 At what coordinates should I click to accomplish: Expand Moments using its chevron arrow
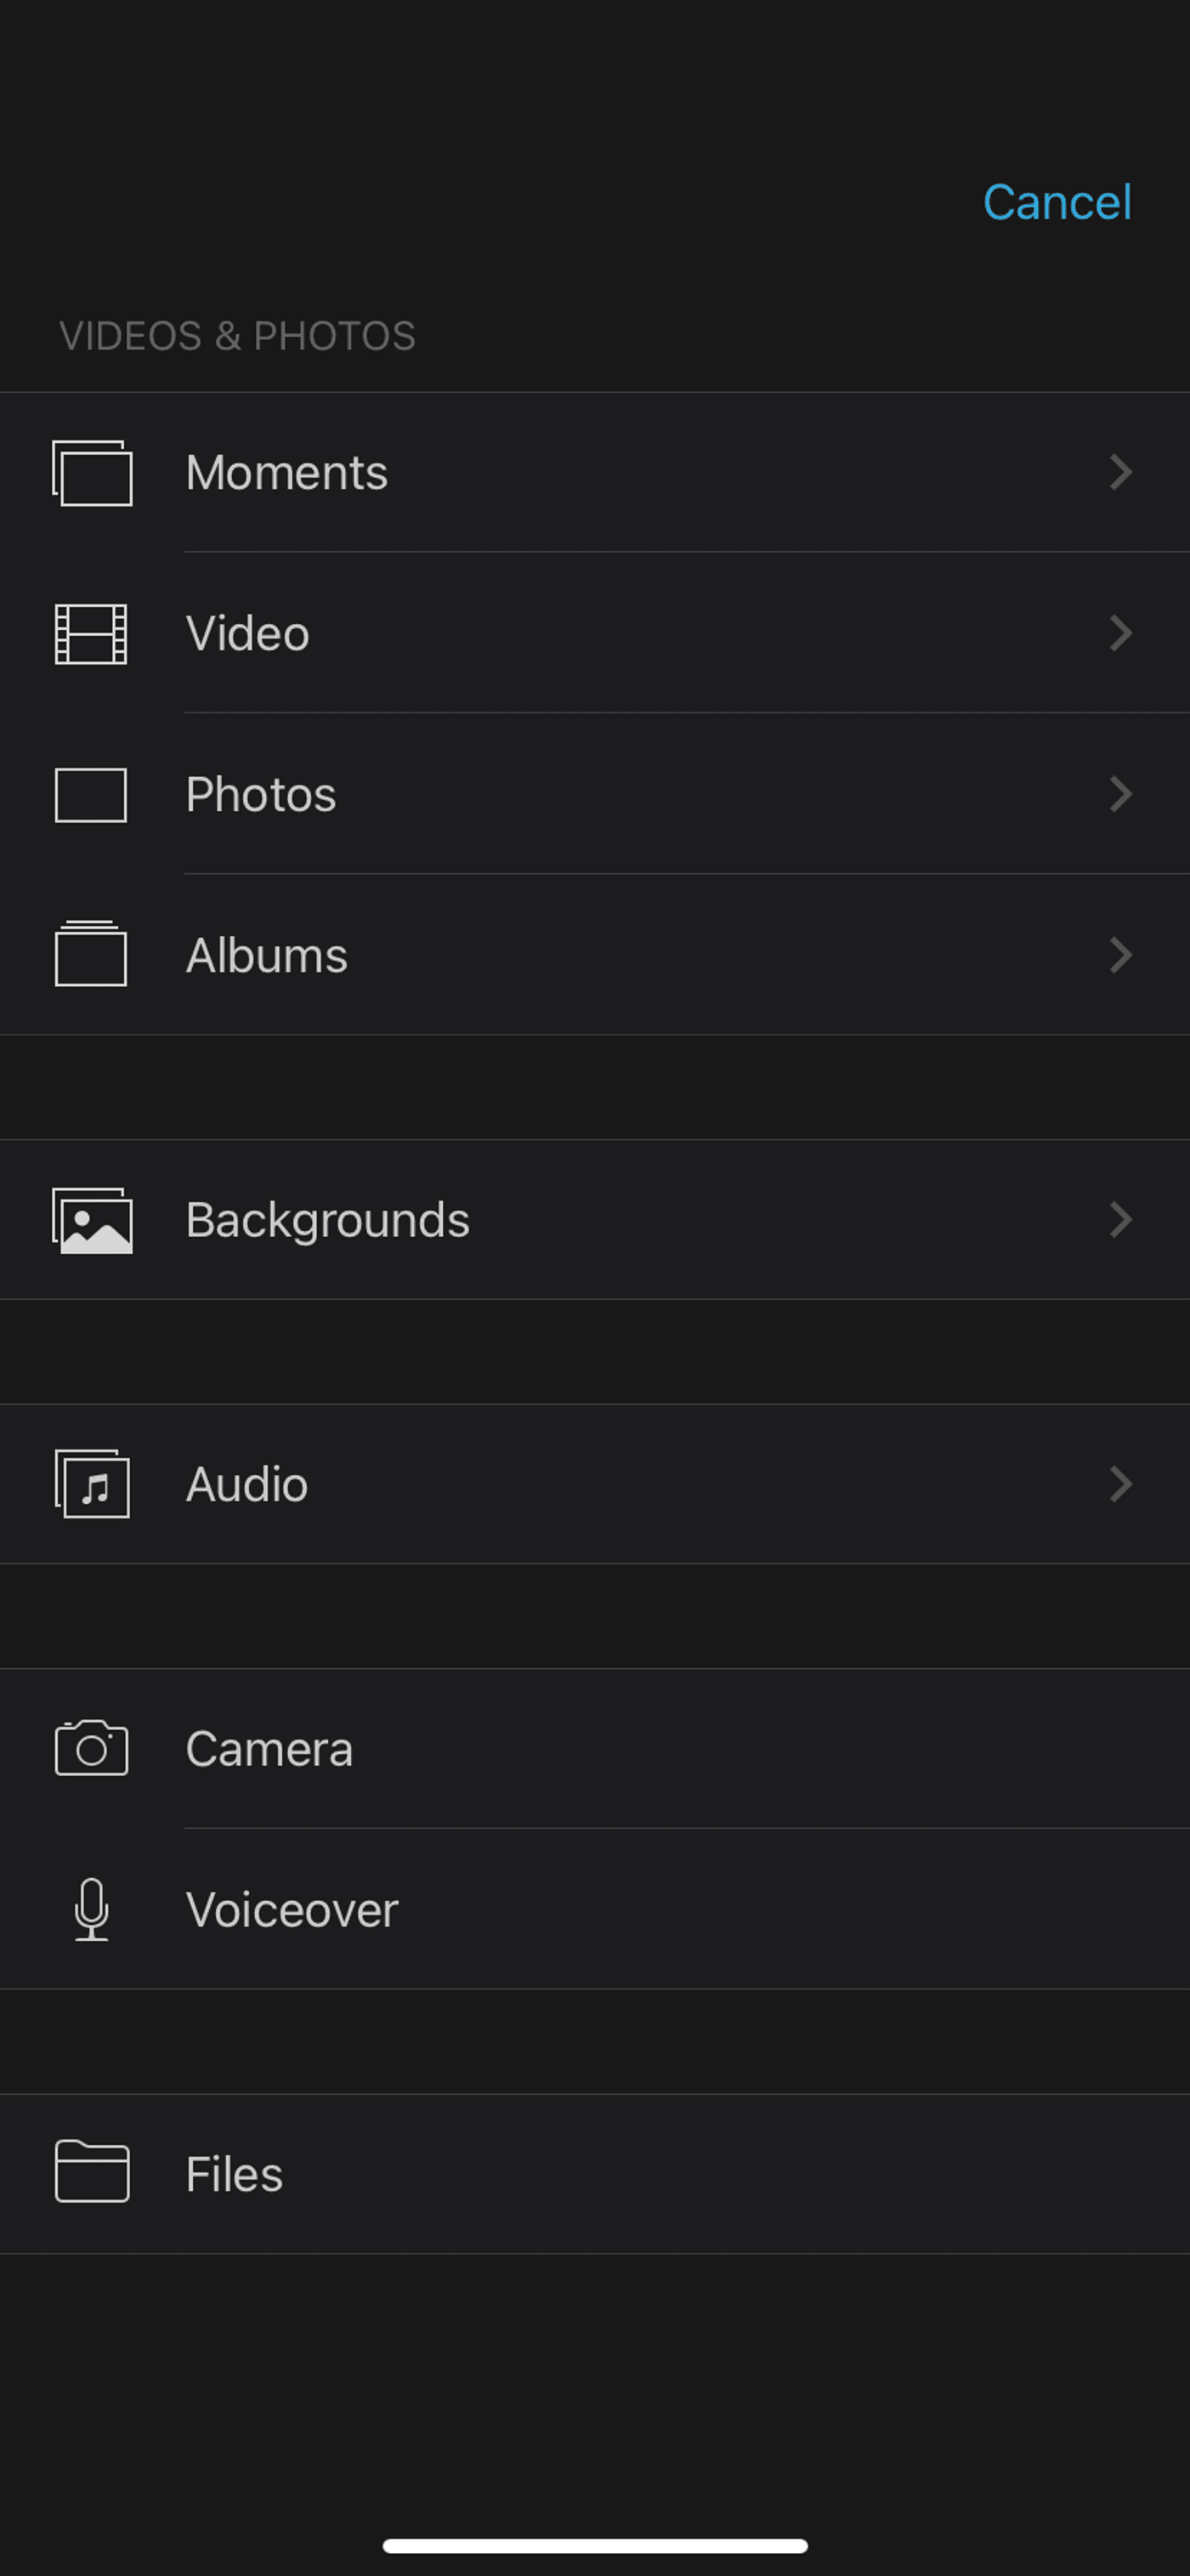tap(1120, 472)
